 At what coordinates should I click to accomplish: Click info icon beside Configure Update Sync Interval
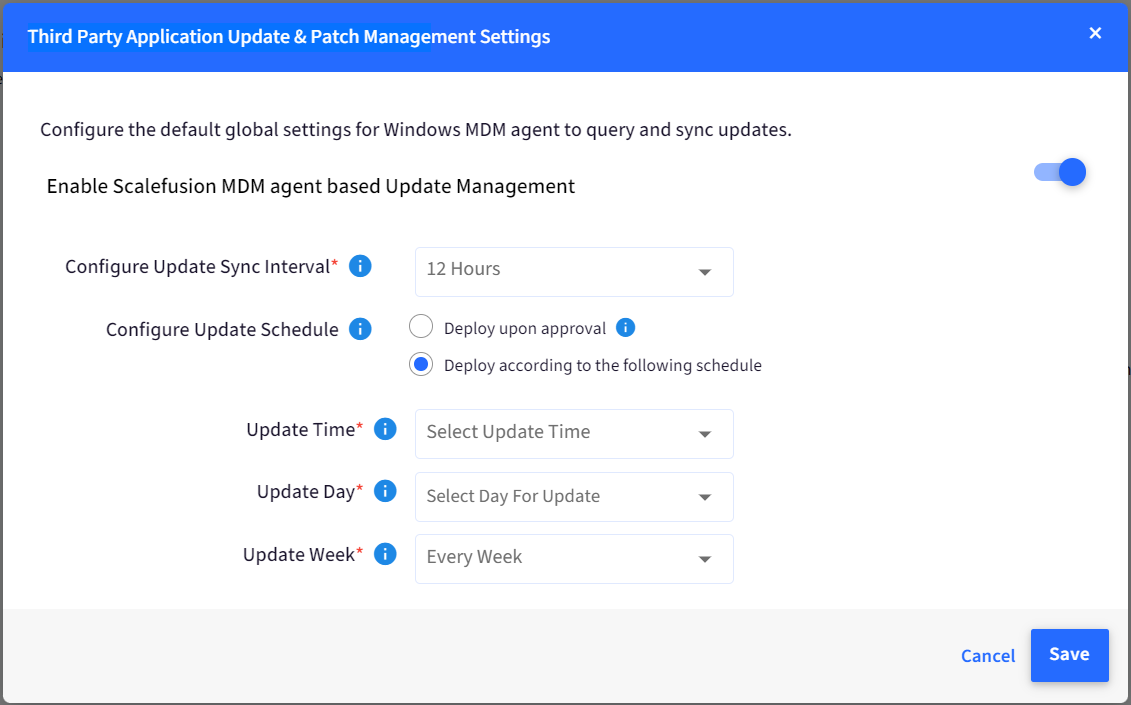[x=360, y=266]
